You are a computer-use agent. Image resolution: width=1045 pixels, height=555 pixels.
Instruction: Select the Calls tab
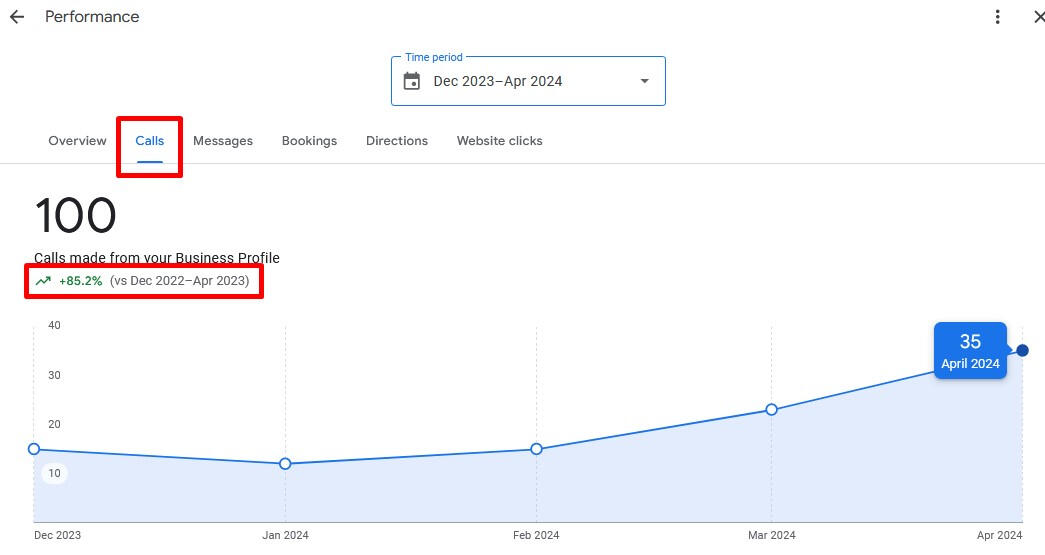pos(150,141)
